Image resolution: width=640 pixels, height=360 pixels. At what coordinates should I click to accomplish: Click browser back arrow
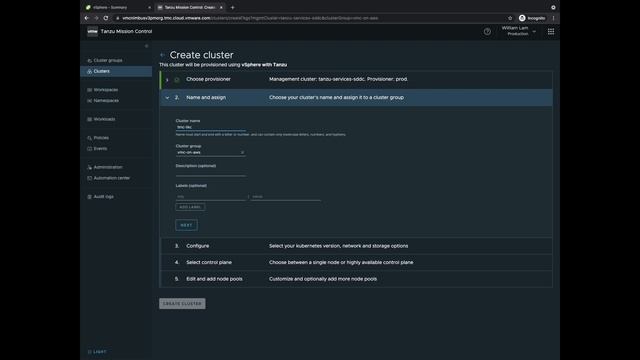(87, 18)
